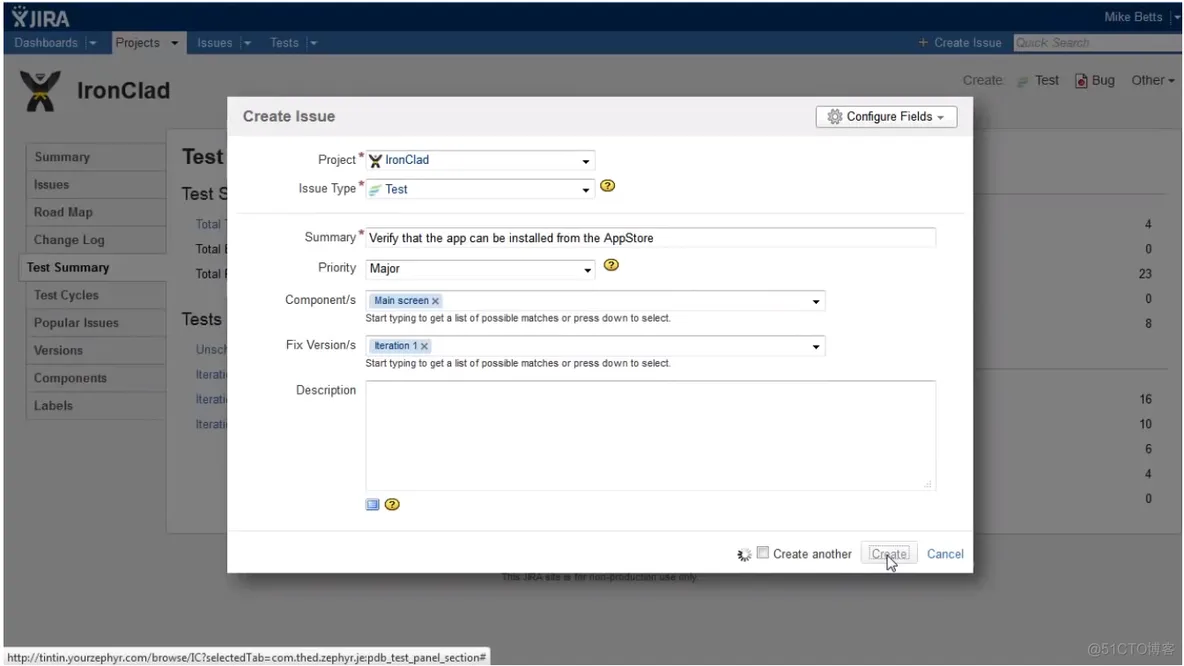
Task: Expand the Fix Version/s dropdown arrow
Action: tap(816, 347)
